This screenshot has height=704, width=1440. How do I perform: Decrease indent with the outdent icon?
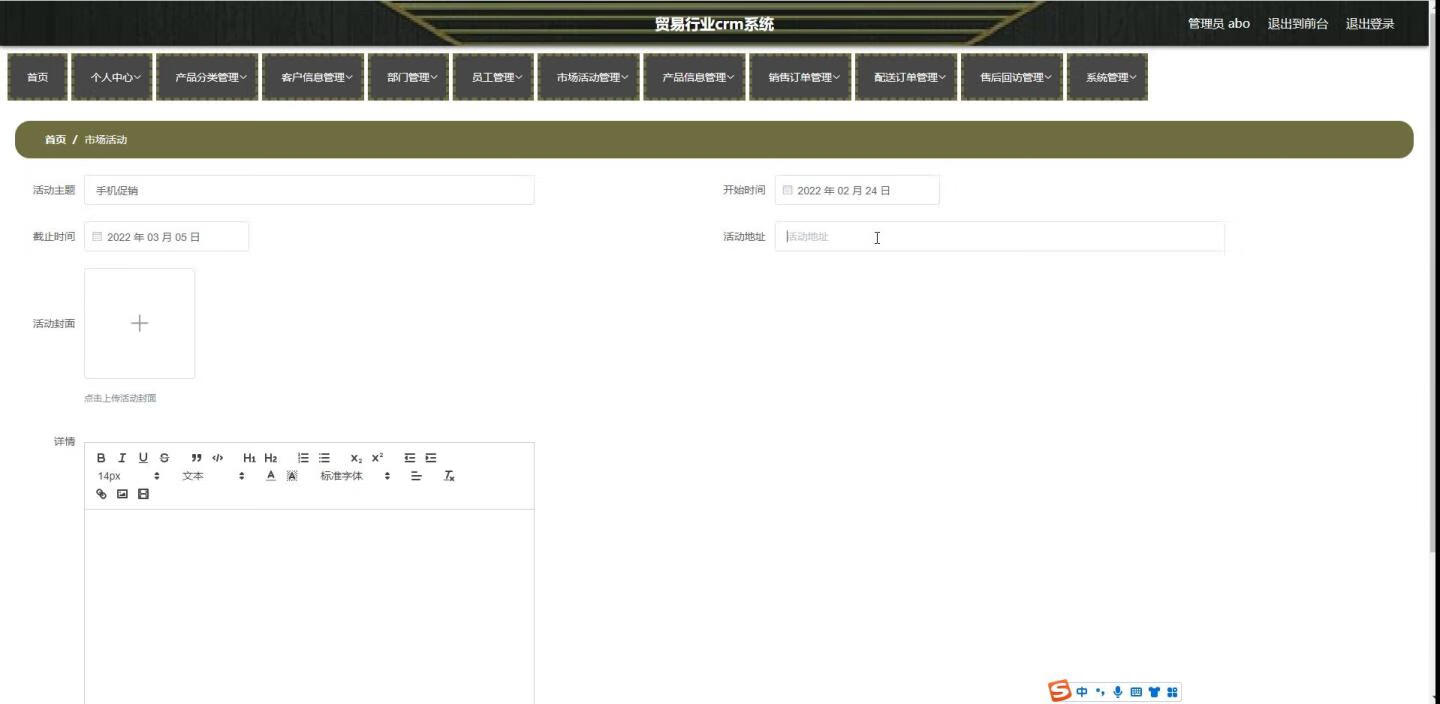pos(410,458)
